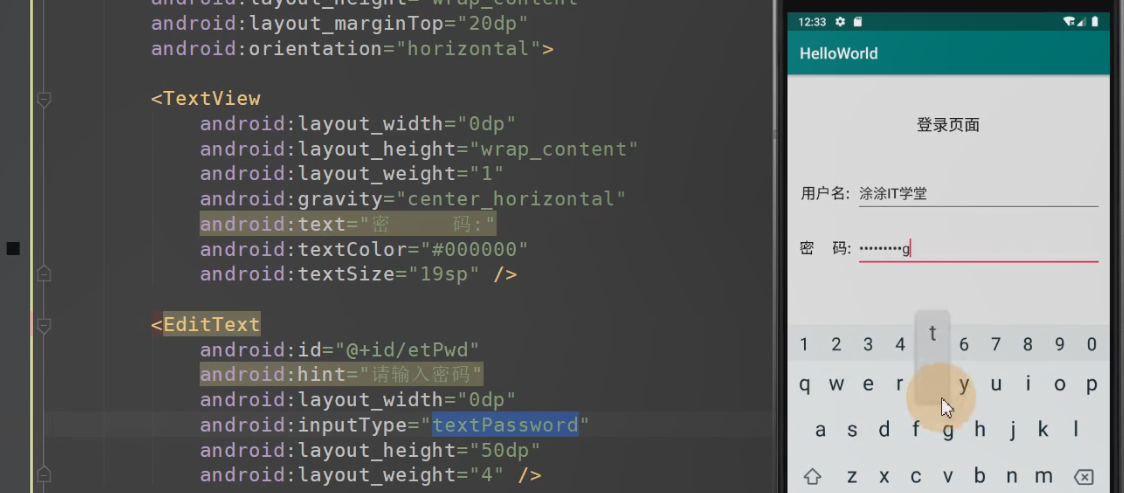This screenshot has height=493, width=1124.
Task: Tap the o key on keyboard
Action: click(1059, 385)
